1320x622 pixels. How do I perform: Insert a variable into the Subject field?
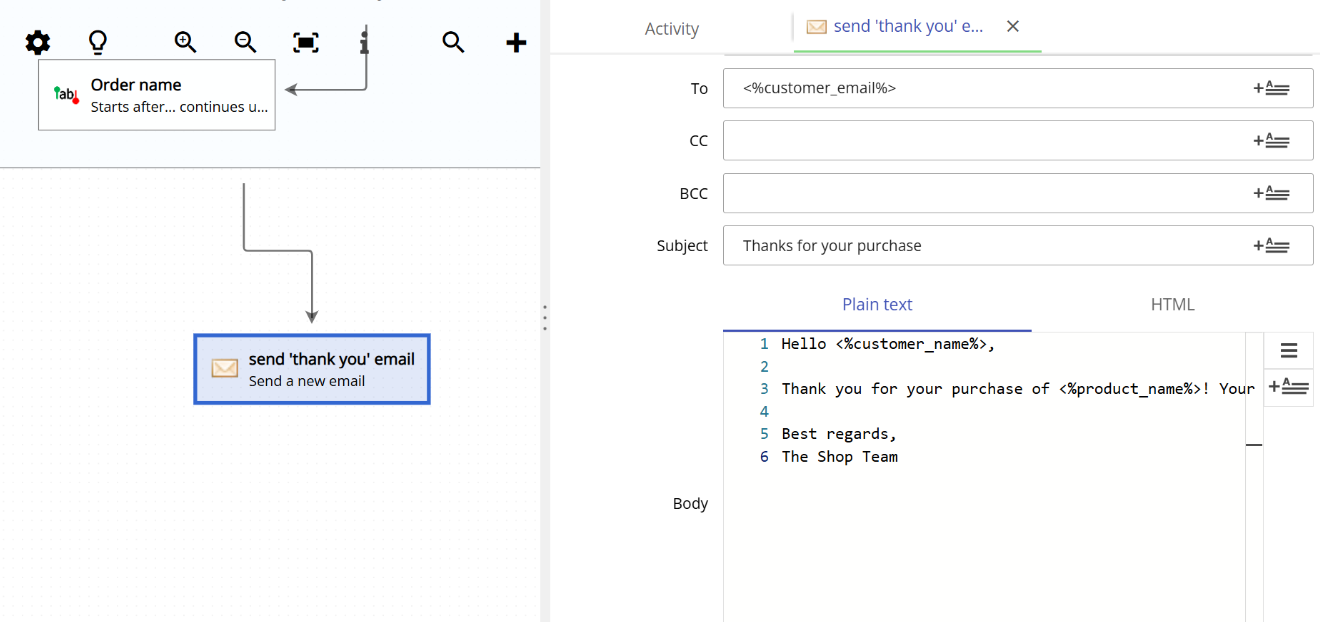pos(1272,245)
